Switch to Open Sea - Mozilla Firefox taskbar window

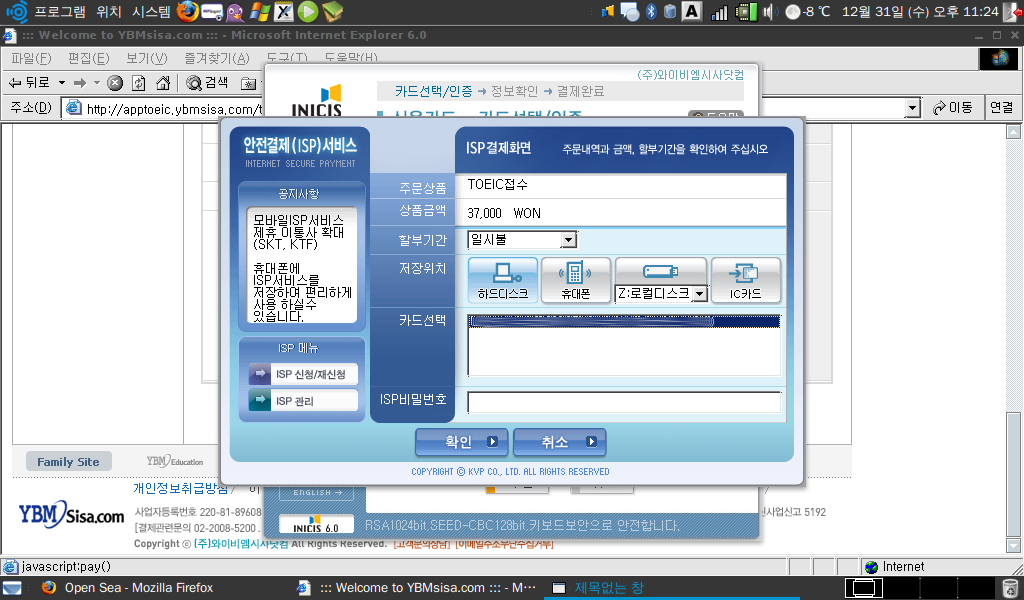pos(128,588)
